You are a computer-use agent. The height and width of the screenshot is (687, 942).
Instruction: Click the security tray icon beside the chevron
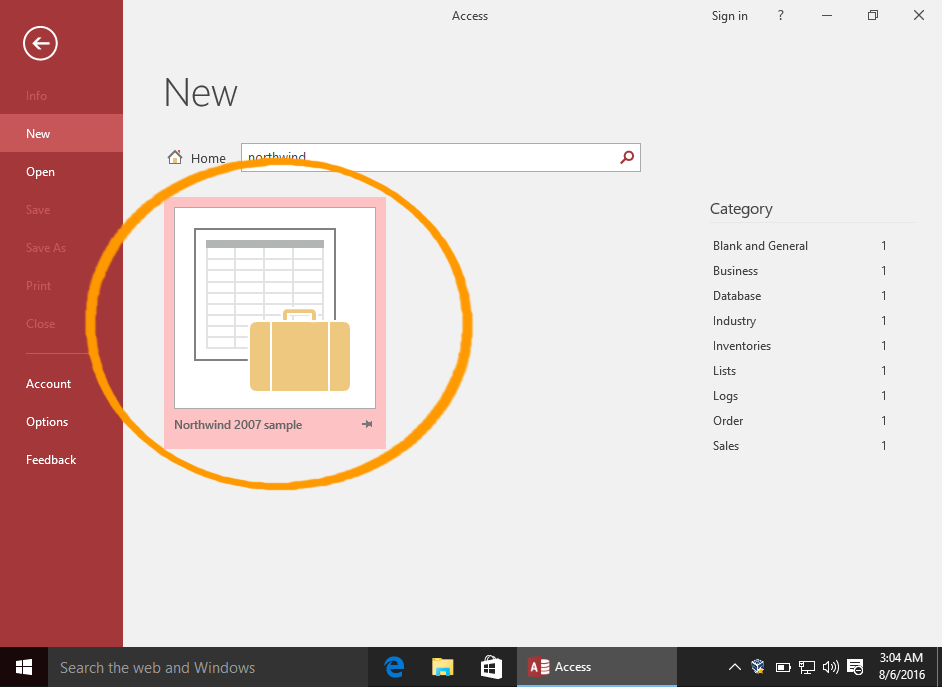click(x=758, y=667)
